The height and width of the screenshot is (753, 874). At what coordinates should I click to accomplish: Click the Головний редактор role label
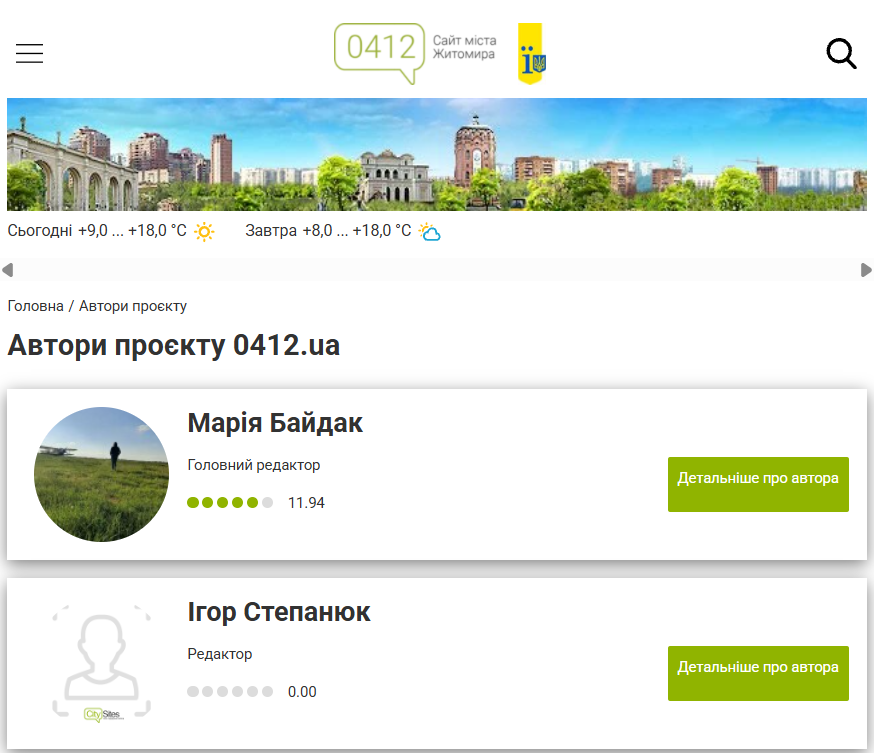(254, 465)
